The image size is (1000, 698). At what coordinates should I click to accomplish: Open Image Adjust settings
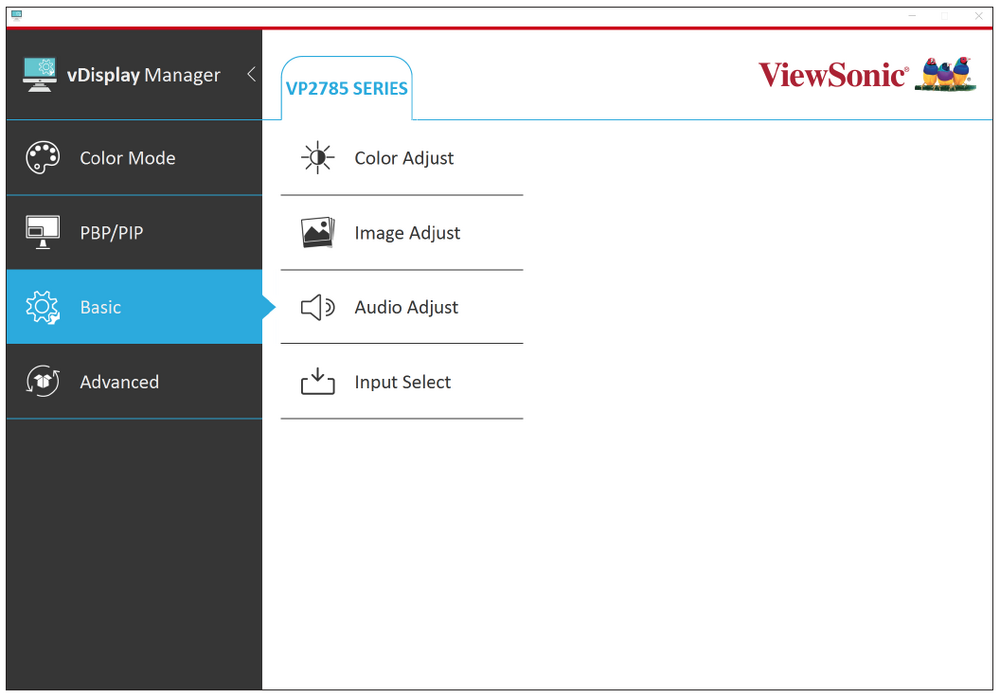[x=402, y=232]
